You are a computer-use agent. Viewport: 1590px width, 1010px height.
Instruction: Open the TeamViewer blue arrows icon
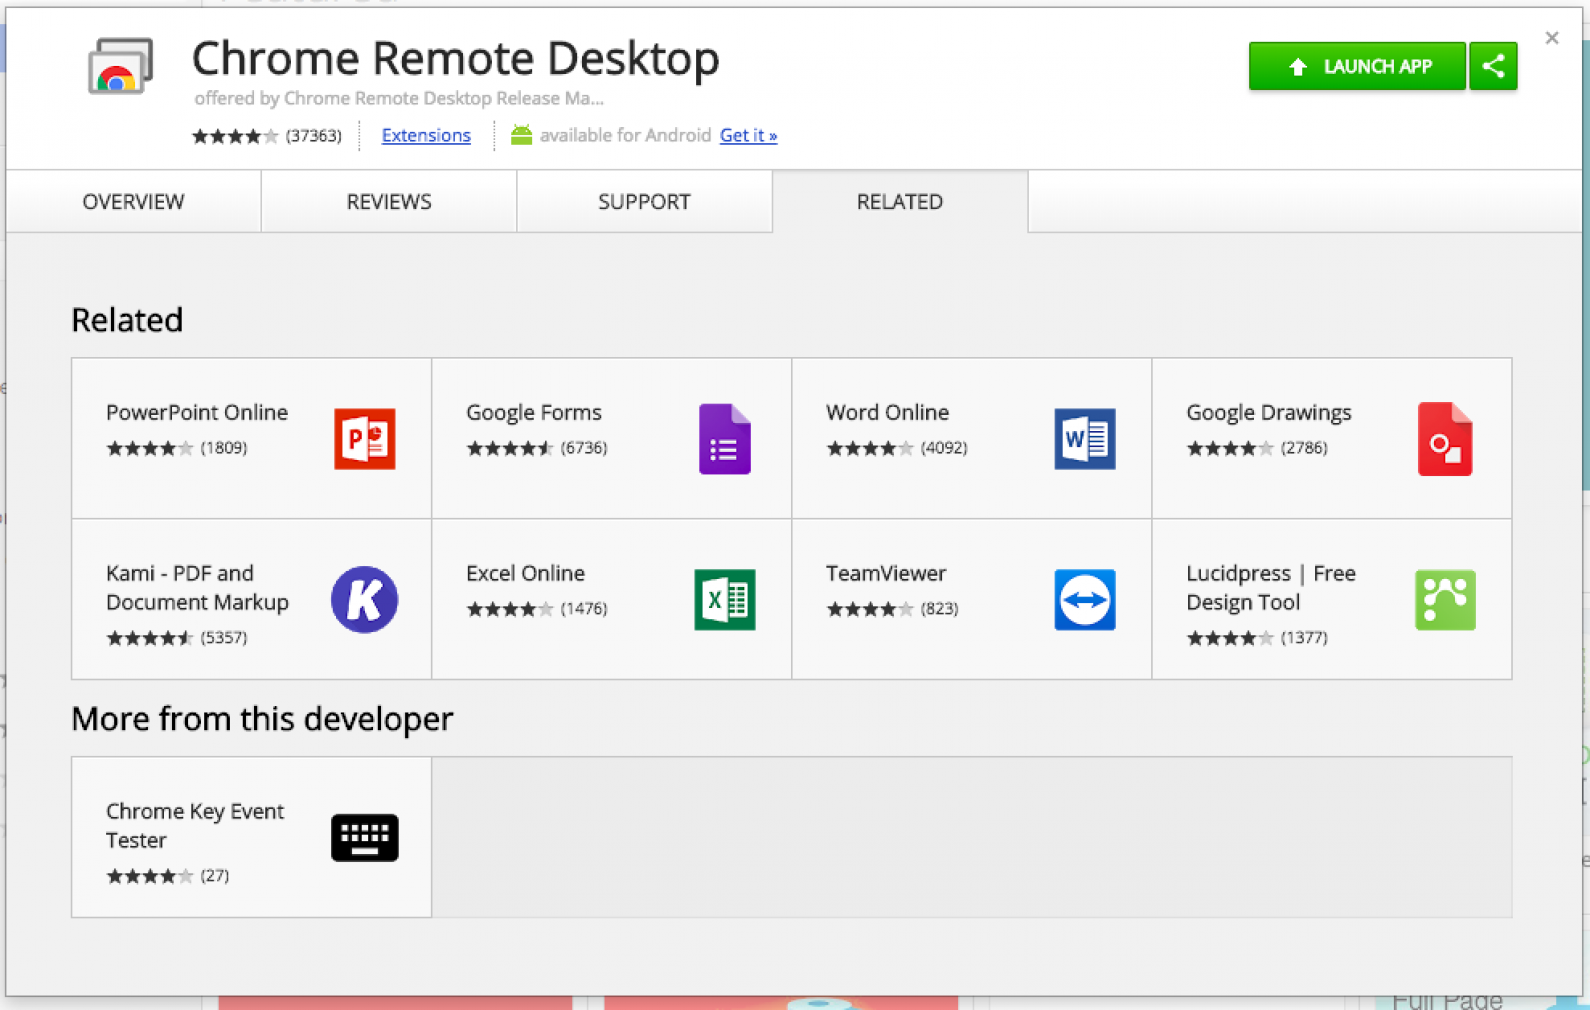tap(1085, 599)
